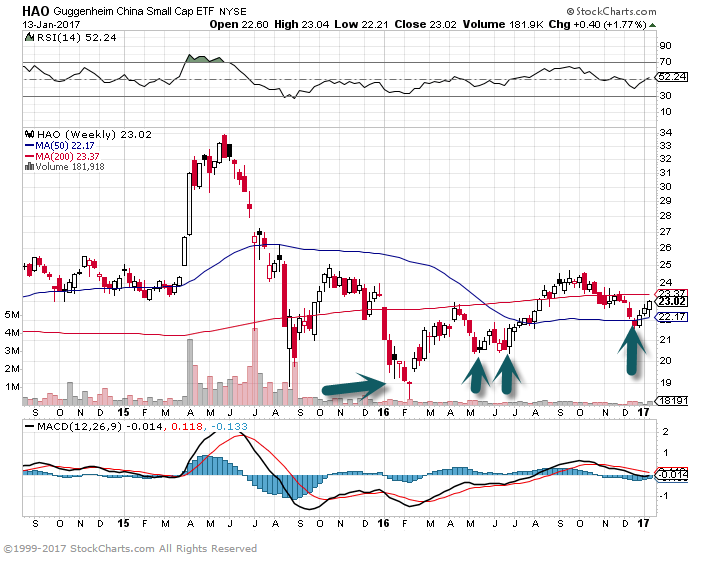Click the red line sample before MA(200)
Image resolution: width=717 pixels, height=571 pixels.
(x=29, y=156)
